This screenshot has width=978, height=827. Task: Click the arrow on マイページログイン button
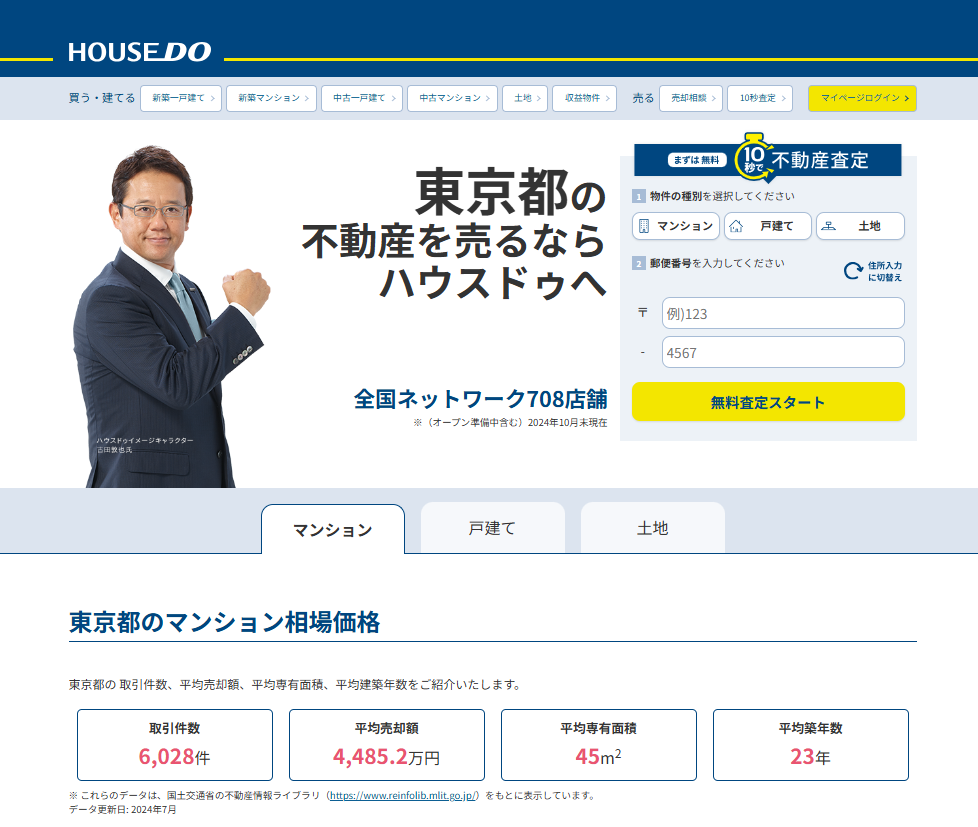pos(907,98)
